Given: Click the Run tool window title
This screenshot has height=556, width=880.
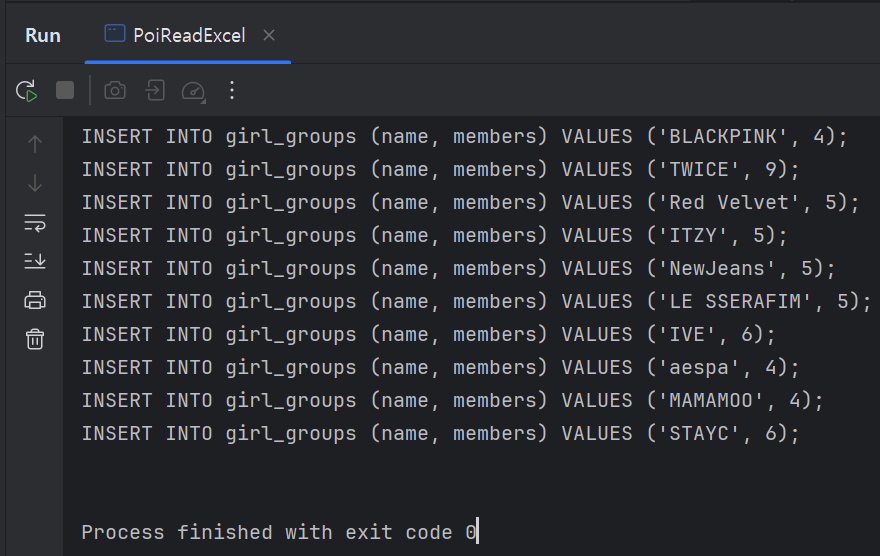Looking at the screenshot, I should pos(43,35).
